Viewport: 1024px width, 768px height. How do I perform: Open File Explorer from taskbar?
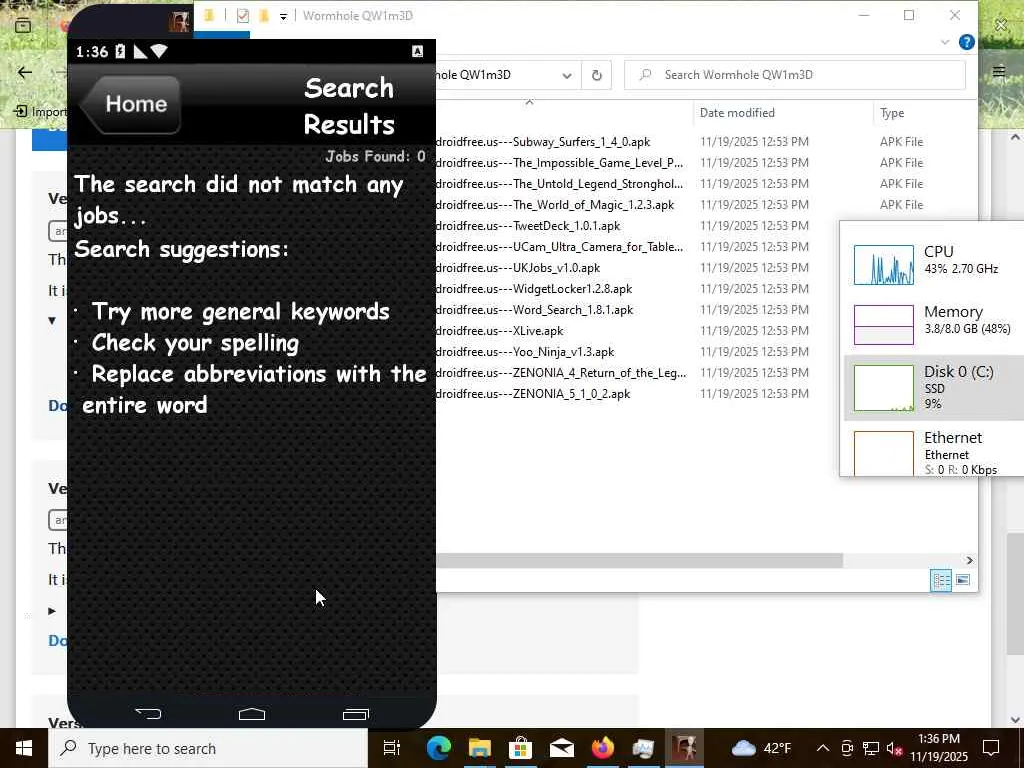click(x=479, y=748)
